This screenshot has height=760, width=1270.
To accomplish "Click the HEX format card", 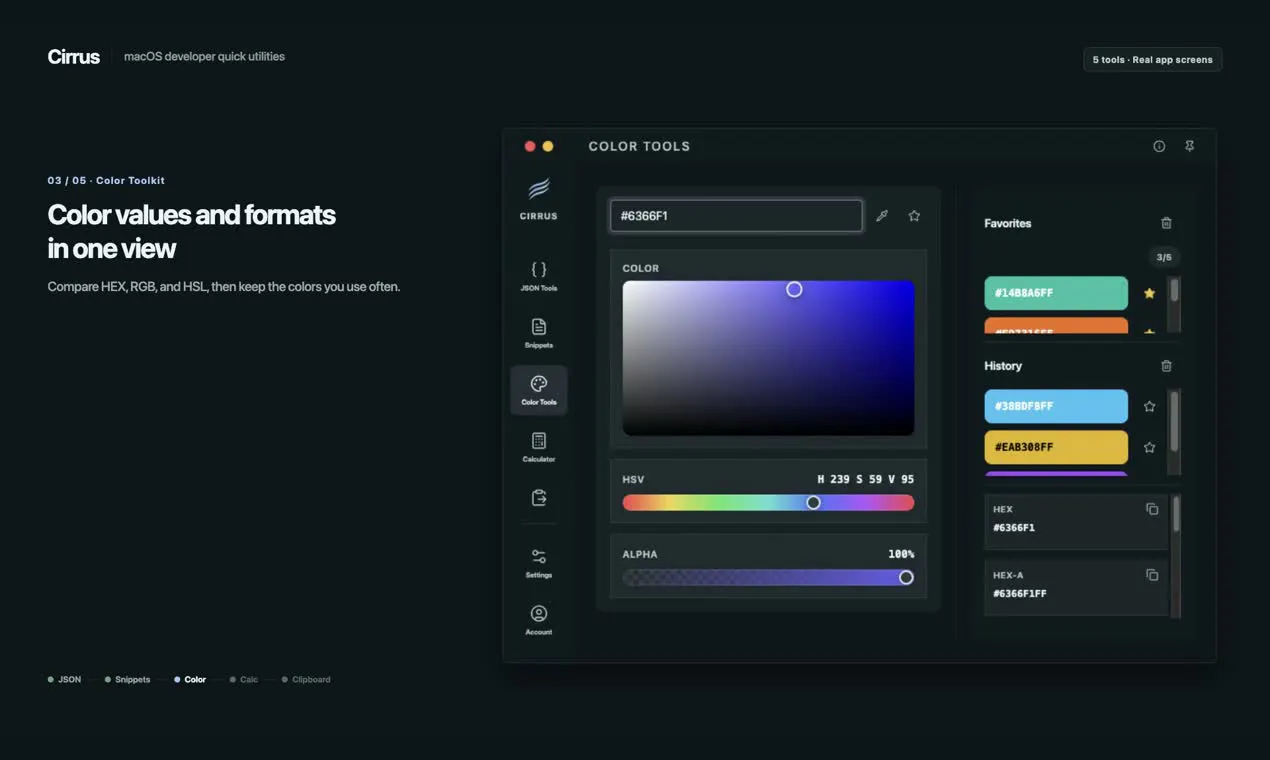I will click(1076, 521).
